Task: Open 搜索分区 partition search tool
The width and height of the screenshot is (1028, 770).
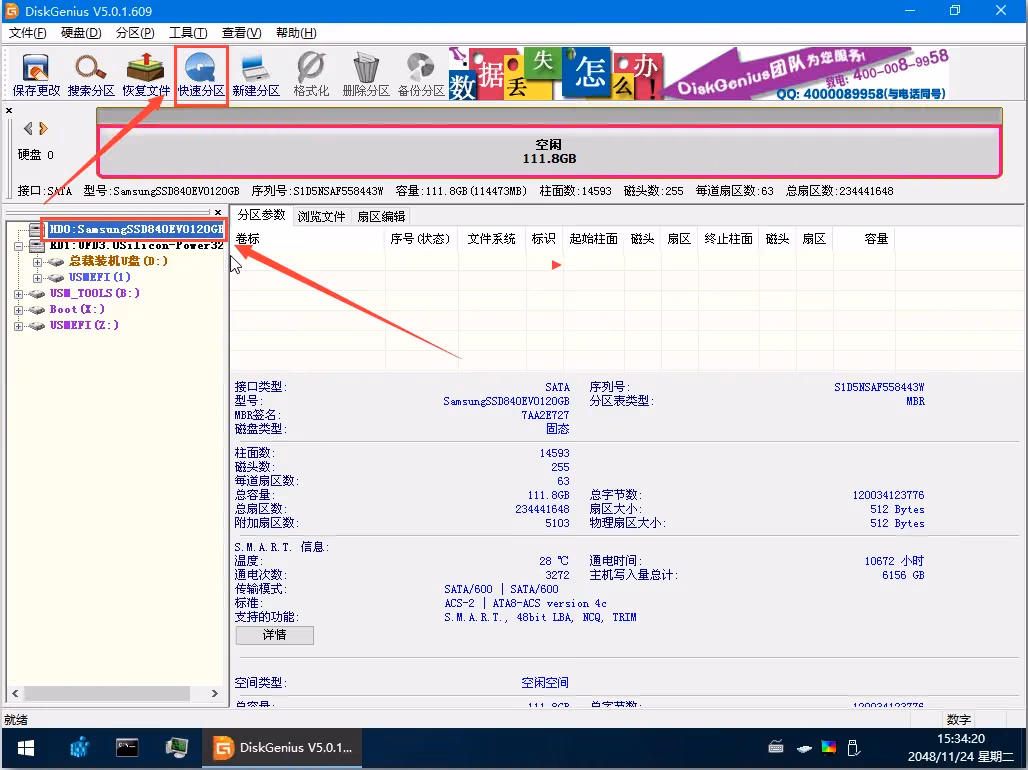Action: (x=91, y=75)
